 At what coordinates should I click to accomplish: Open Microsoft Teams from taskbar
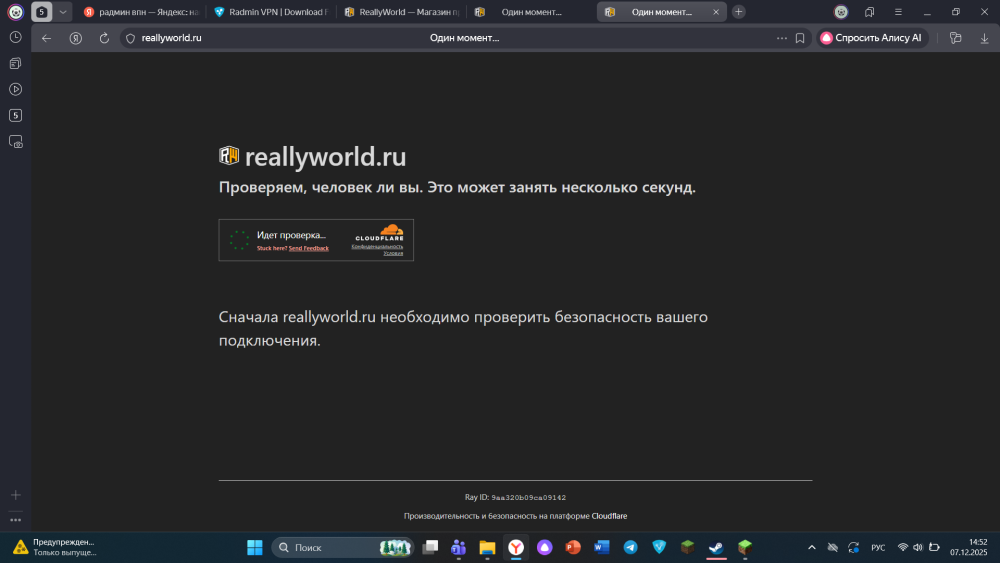[459, 547]
